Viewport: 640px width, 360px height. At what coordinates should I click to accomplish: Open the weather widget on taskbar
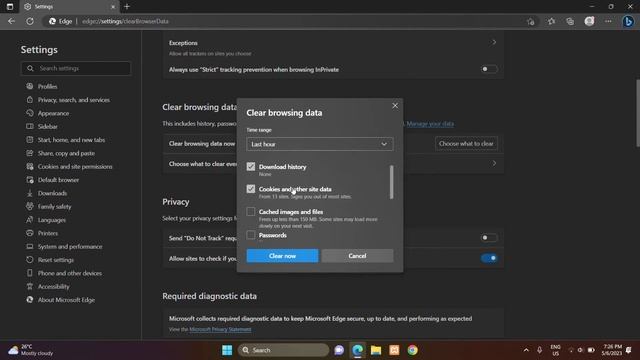[x=31, y=350]
